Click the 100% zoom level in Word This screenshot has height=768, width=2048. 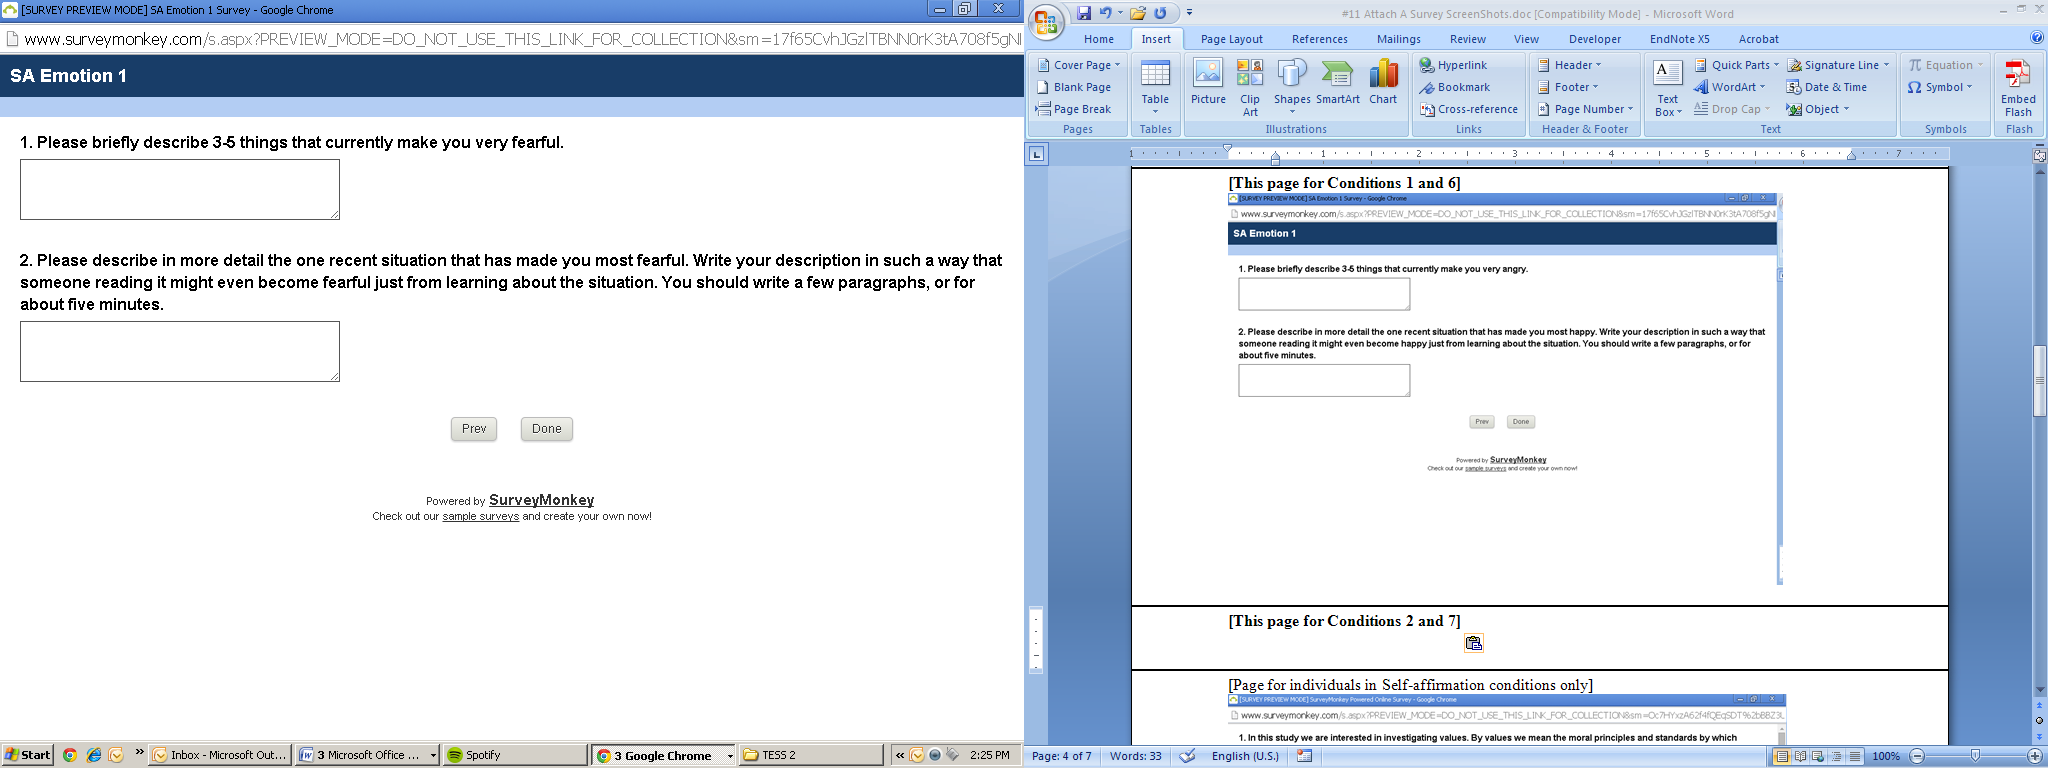1886,756
